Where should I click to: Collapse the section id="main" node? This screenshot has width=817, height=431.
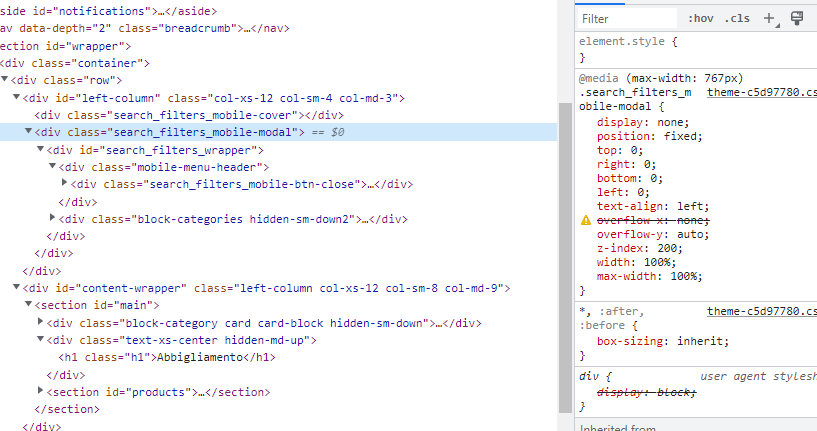(x=29, y=304)
